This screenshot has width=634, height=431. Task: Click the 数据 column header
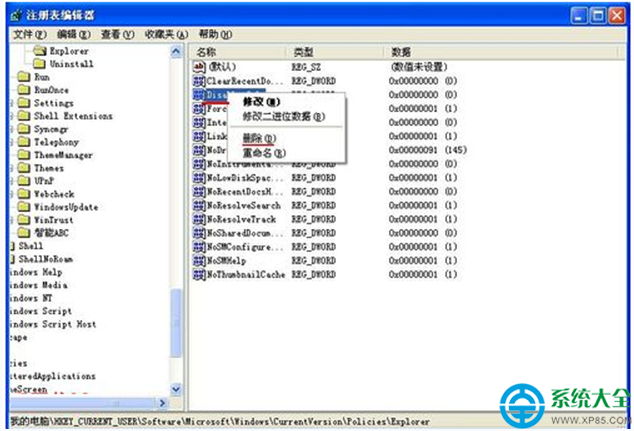tap(401, 51)
